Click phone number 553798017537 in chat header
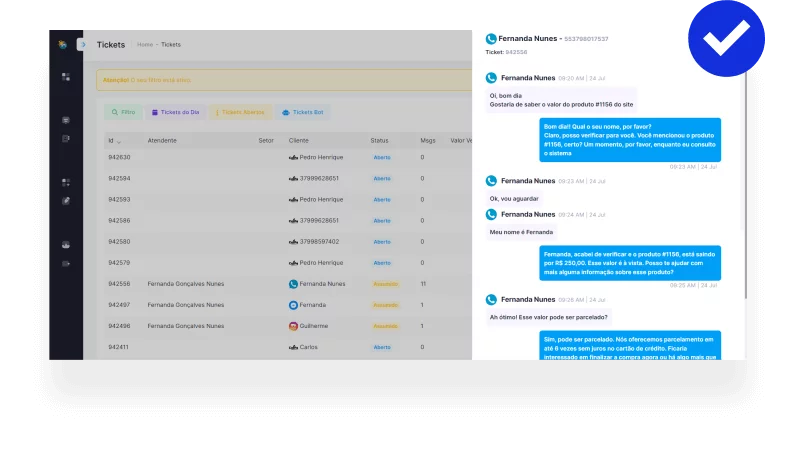Image resolution: width=797 pixels, height=449 pixels. [586, 39]
